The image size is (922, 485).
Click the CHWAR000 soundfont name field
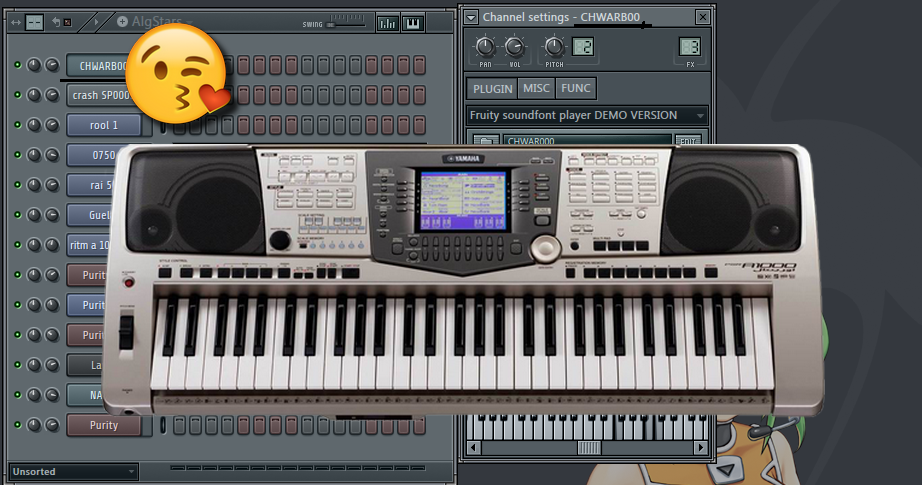(587, 141)
